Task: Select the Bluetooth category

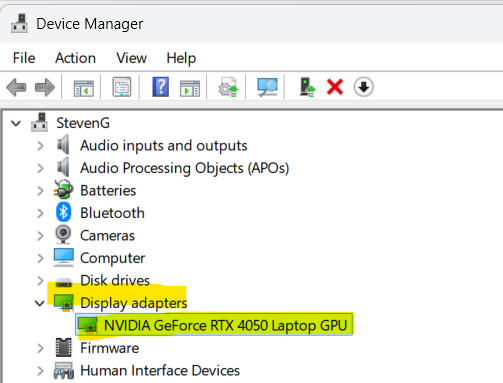Action: pos(112,213)
